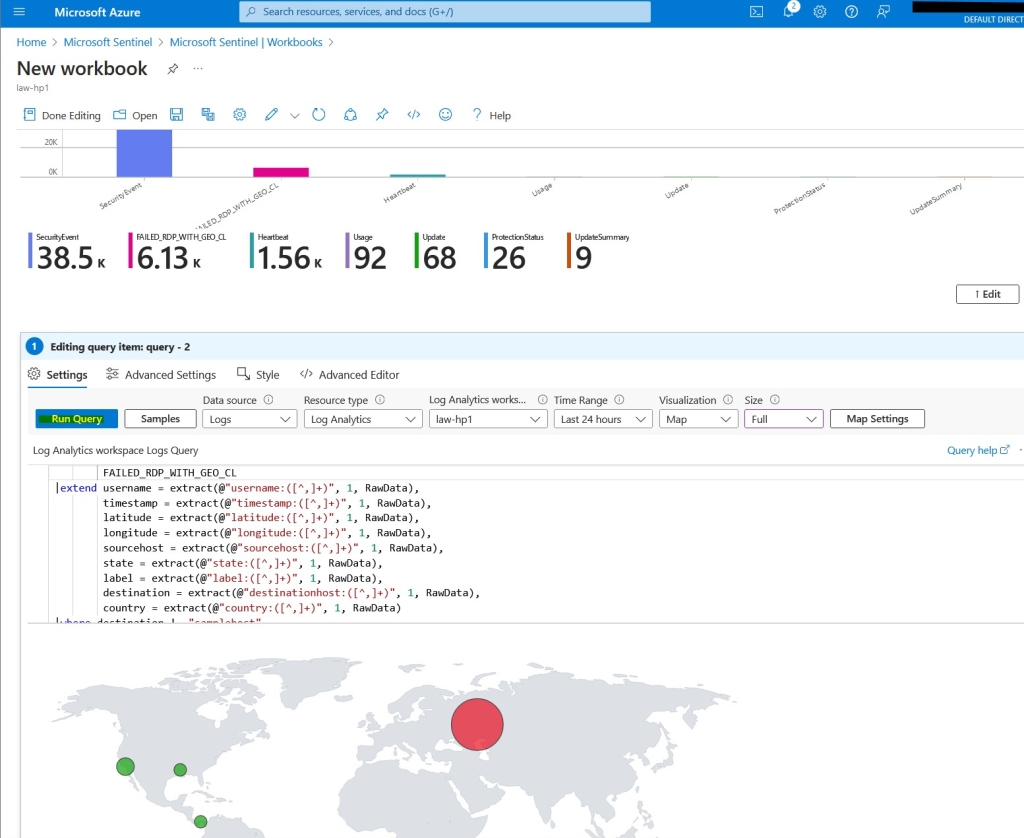Click the feedback smiley icon

point(446,115)
